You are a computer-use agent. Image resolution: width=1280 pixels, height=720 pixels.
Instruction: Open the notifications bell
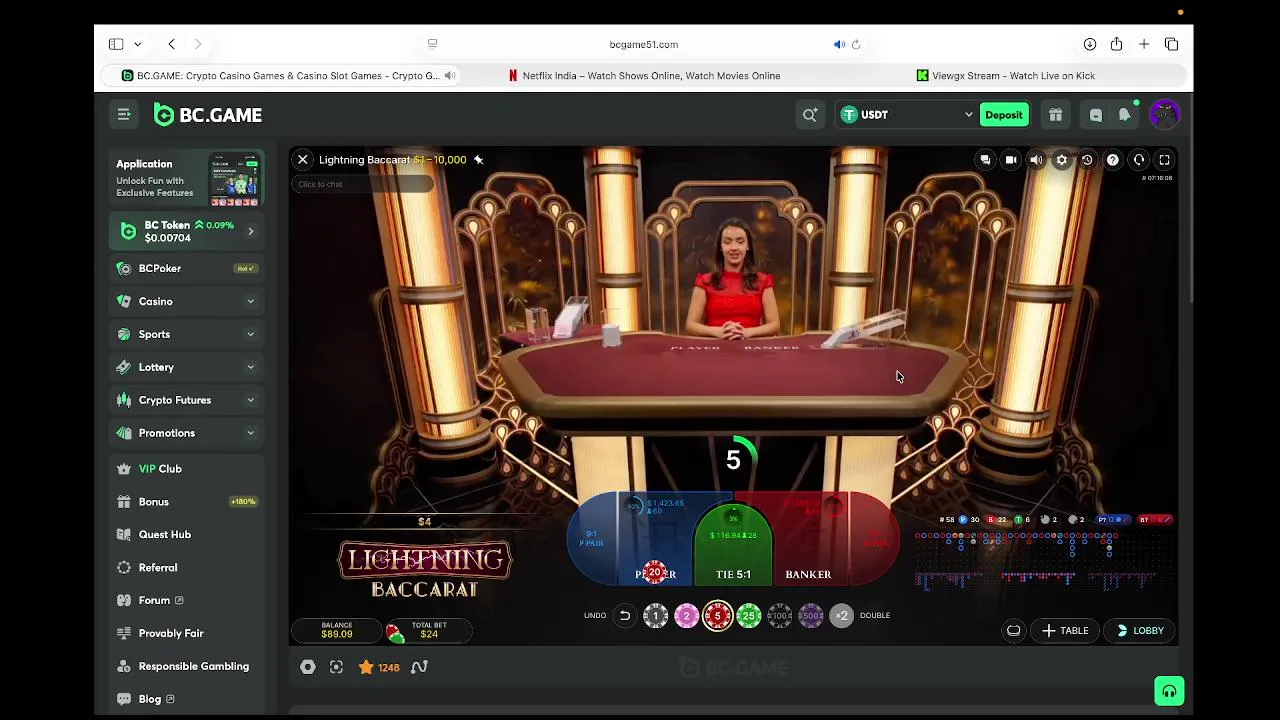1125,115
